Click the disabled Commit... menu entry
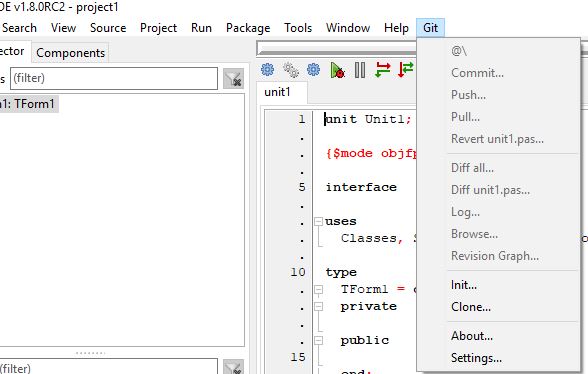This screenshot has width=588, height=374. [x=499, y=73]
